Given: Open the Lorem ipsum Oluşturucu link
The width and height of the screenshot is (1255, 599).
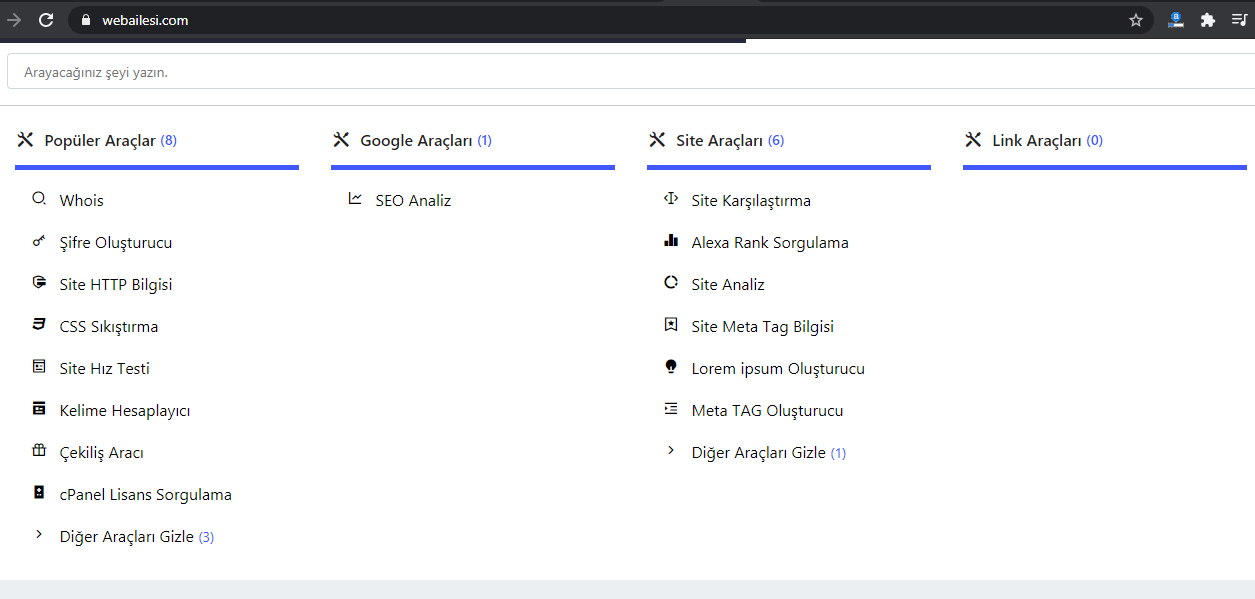Looking at the screenshot, I should [x=778, y=369].
